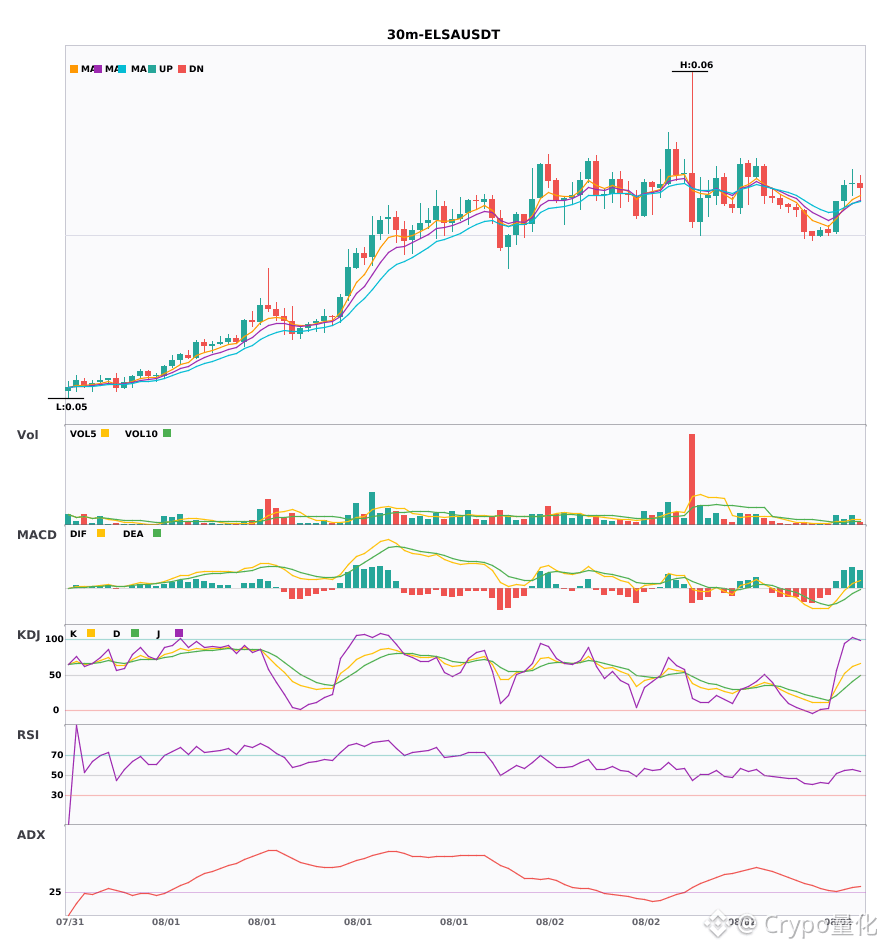Viewport: 885px width, 950px height.
Task: Select the RSI panel label
Action: (28, 735)
